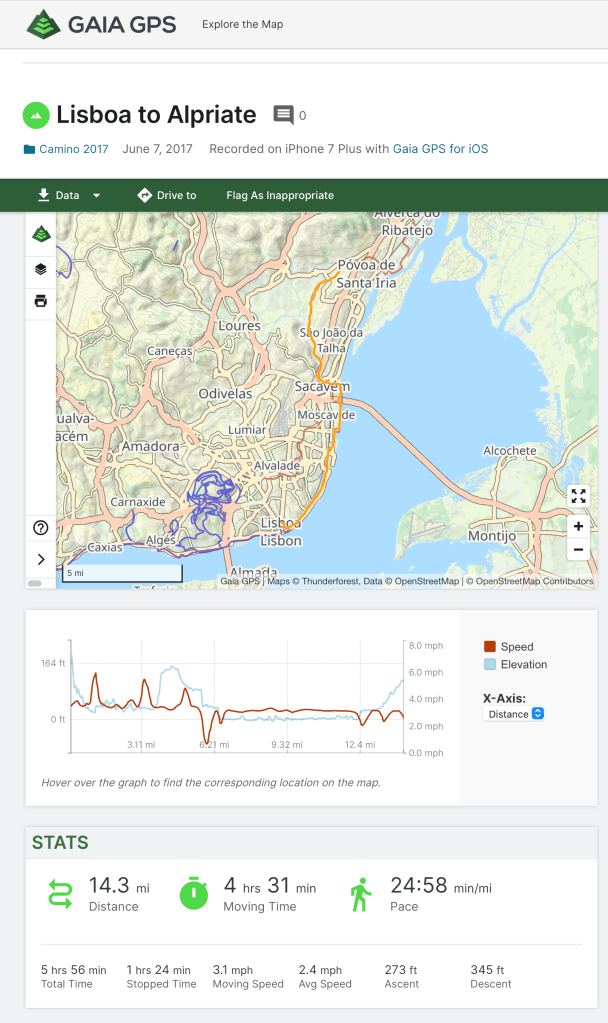Image resolution: width=608 pixels, height=1023 pixels.
Task: Zoom in on the map
Action: click(578, 526)
